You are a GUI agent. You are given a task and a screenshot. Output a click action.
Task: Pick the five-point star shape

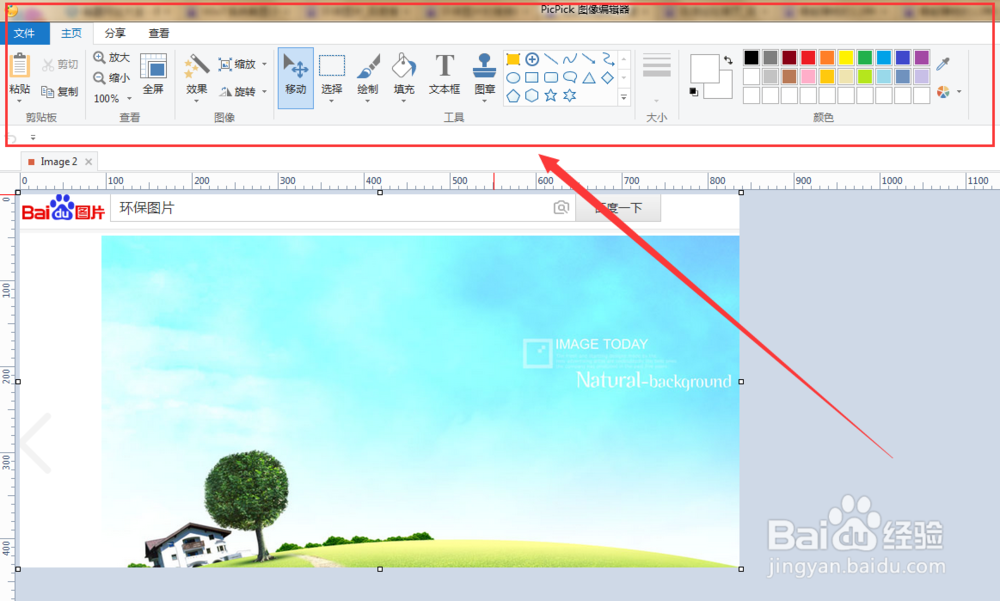pos(551,96)
